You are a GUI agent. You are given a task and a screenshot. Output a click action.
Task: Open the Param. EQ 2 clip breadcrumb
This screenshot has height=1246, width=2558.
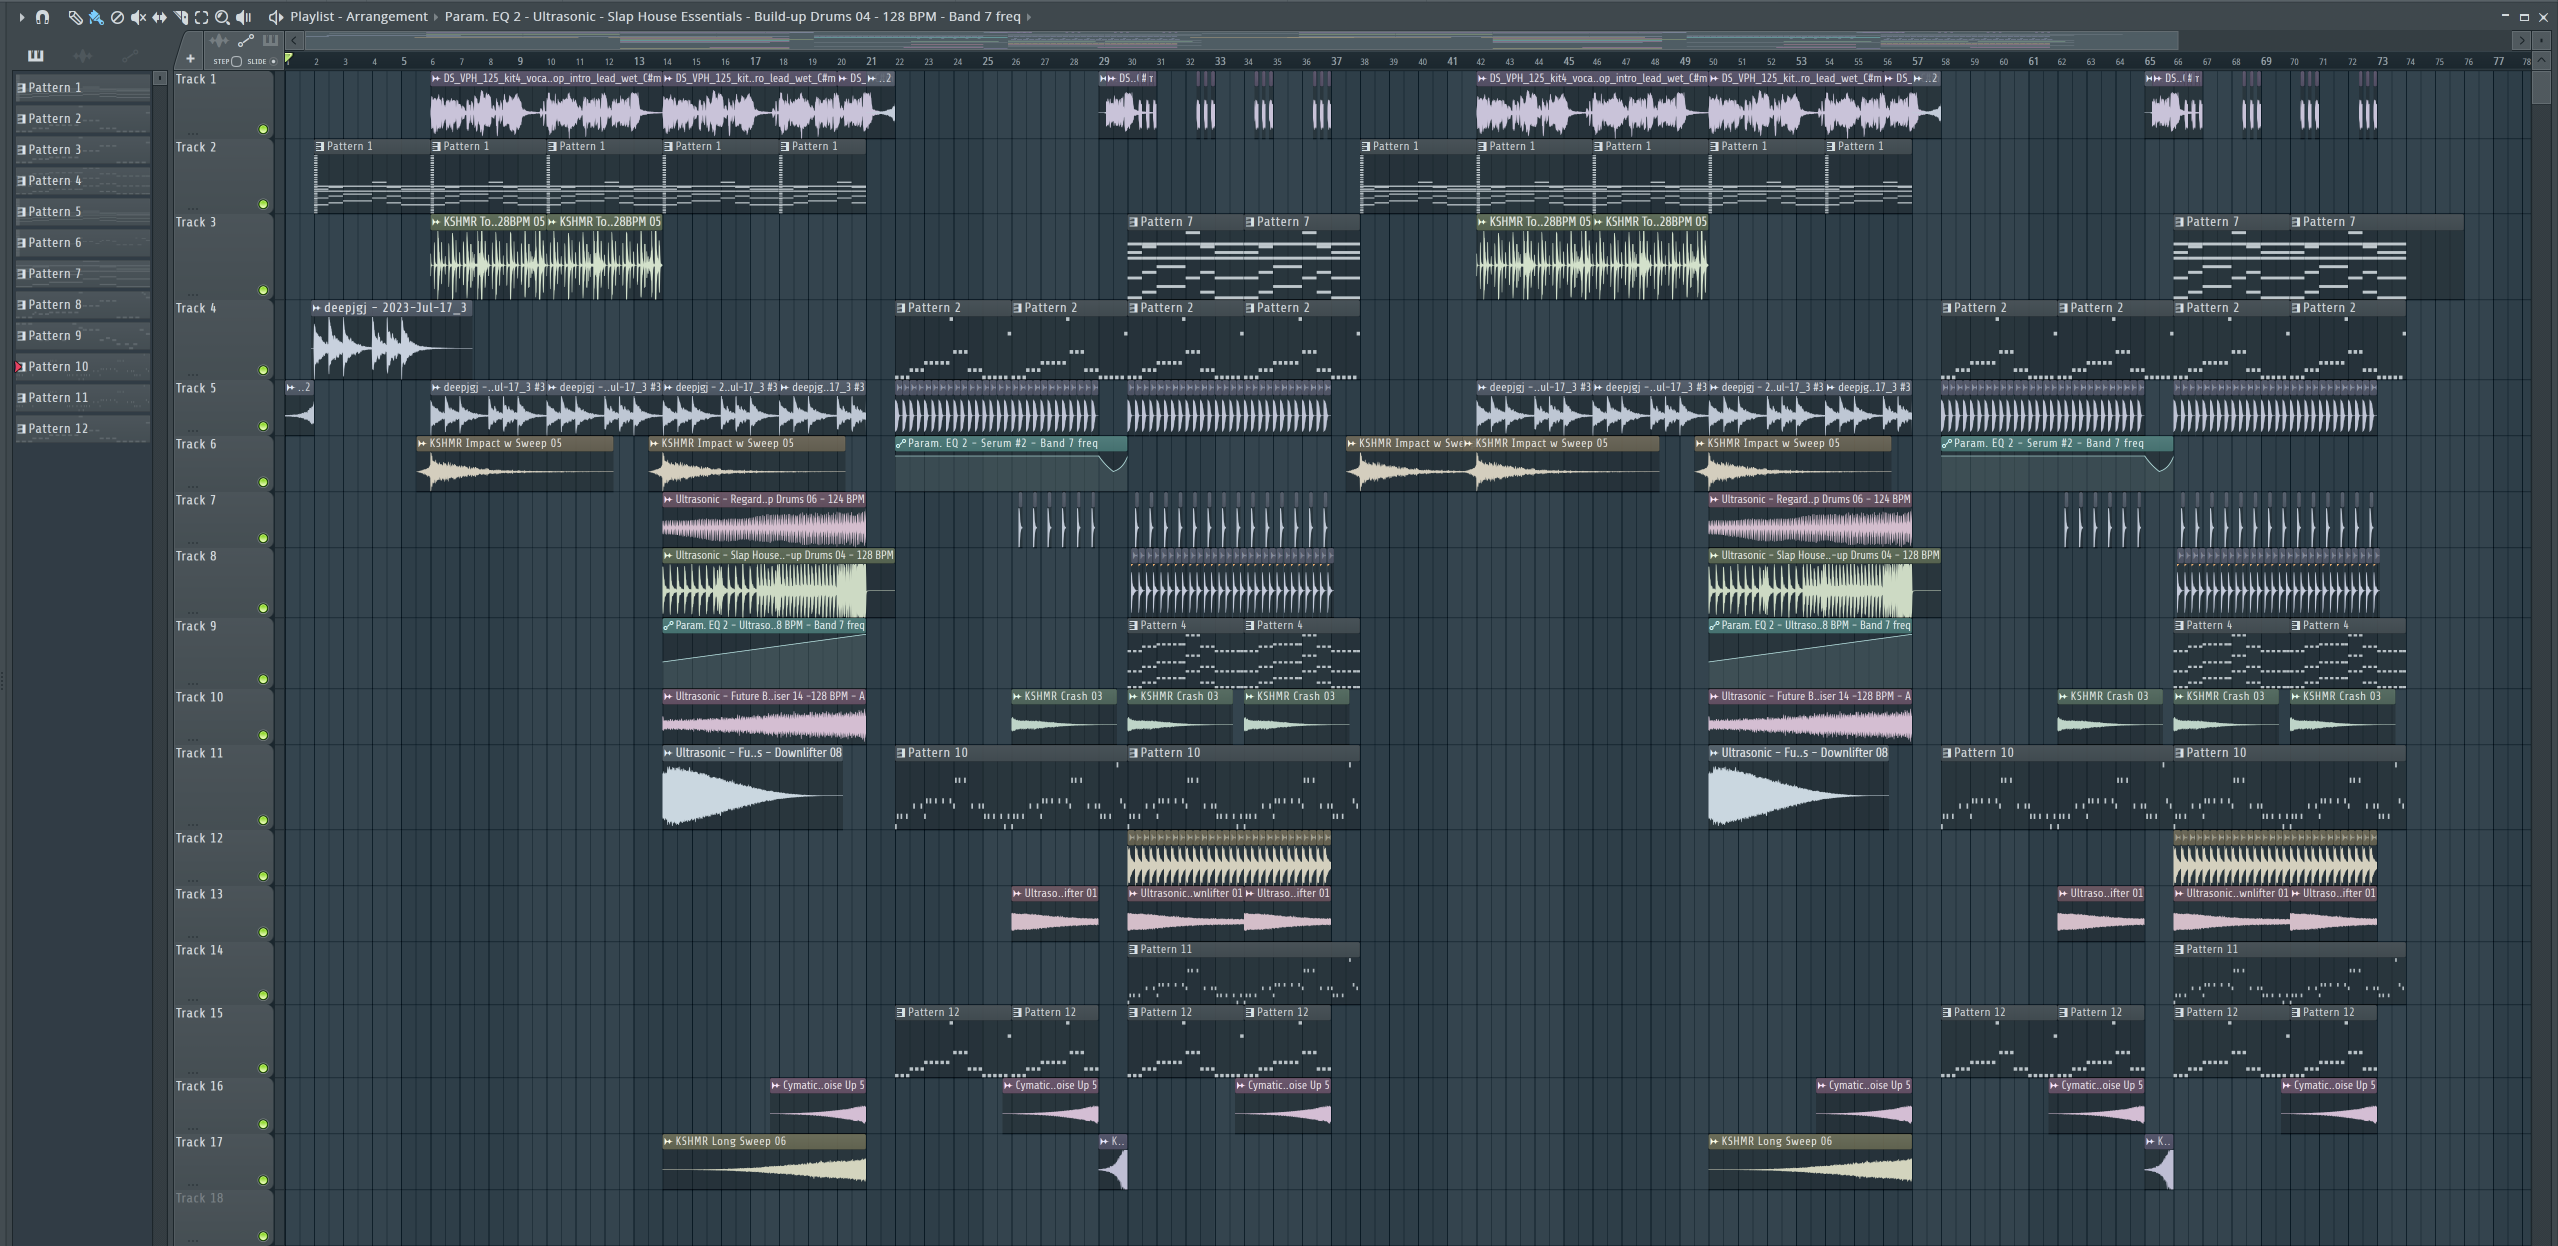point(732,17)
